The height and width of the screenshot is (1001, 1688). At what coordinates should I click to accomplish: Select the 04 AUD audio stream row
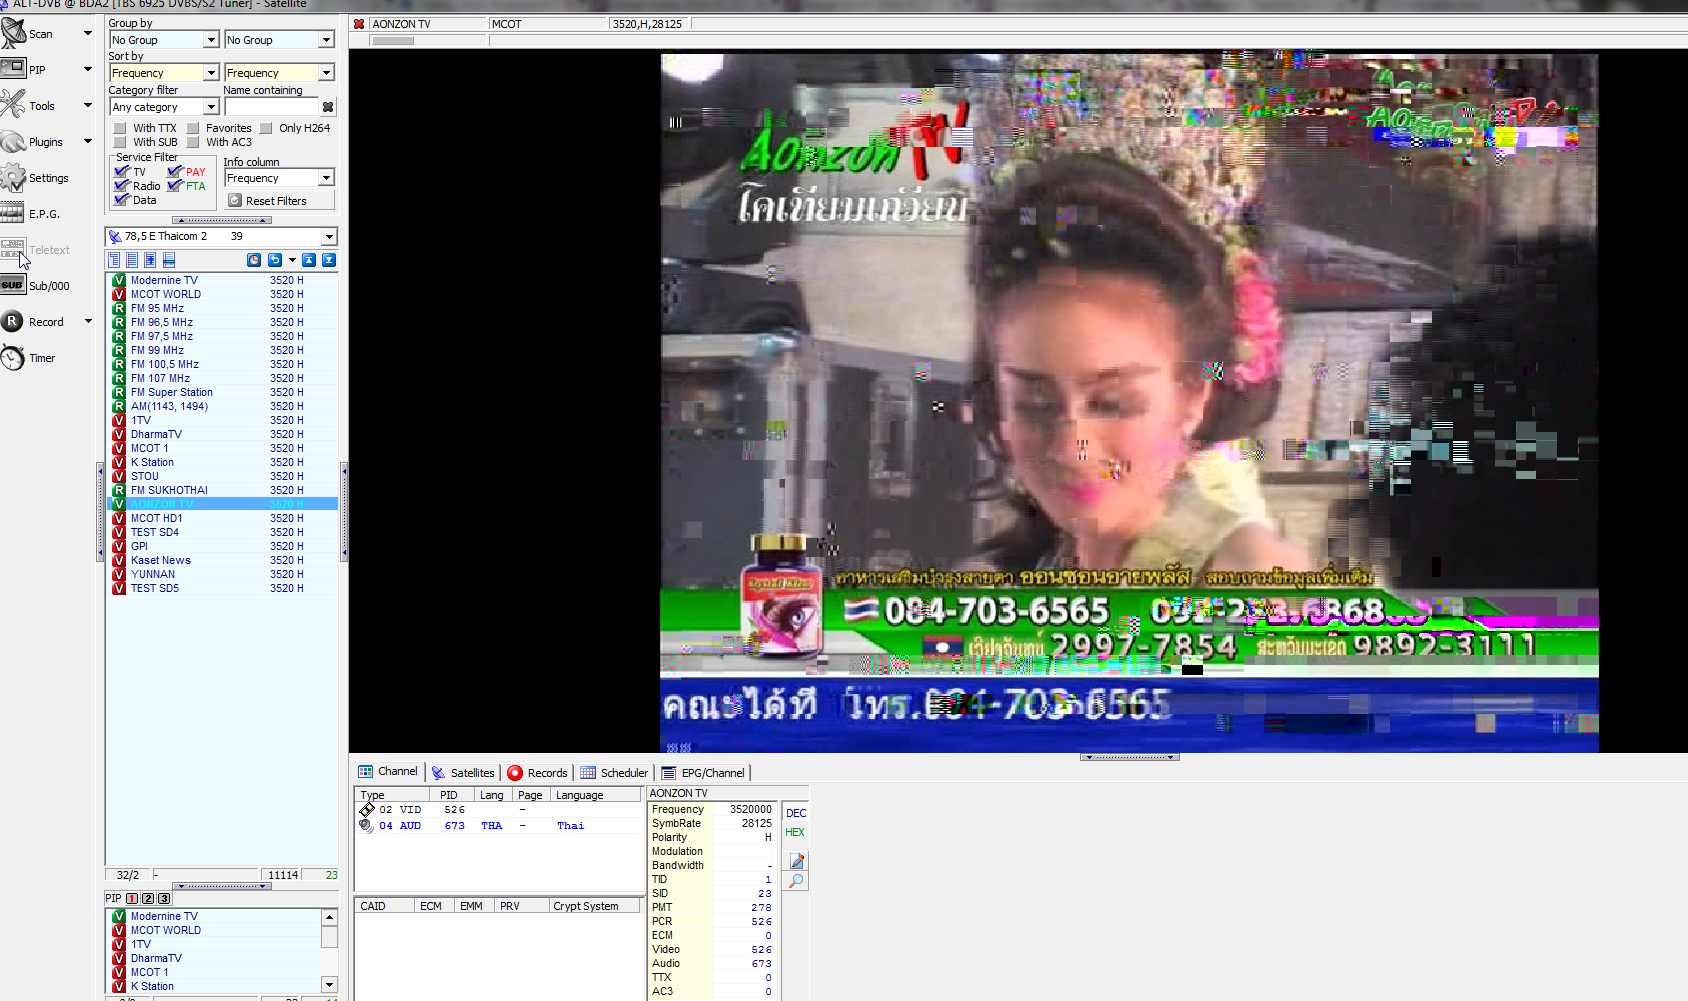click(x=498, y=826)
